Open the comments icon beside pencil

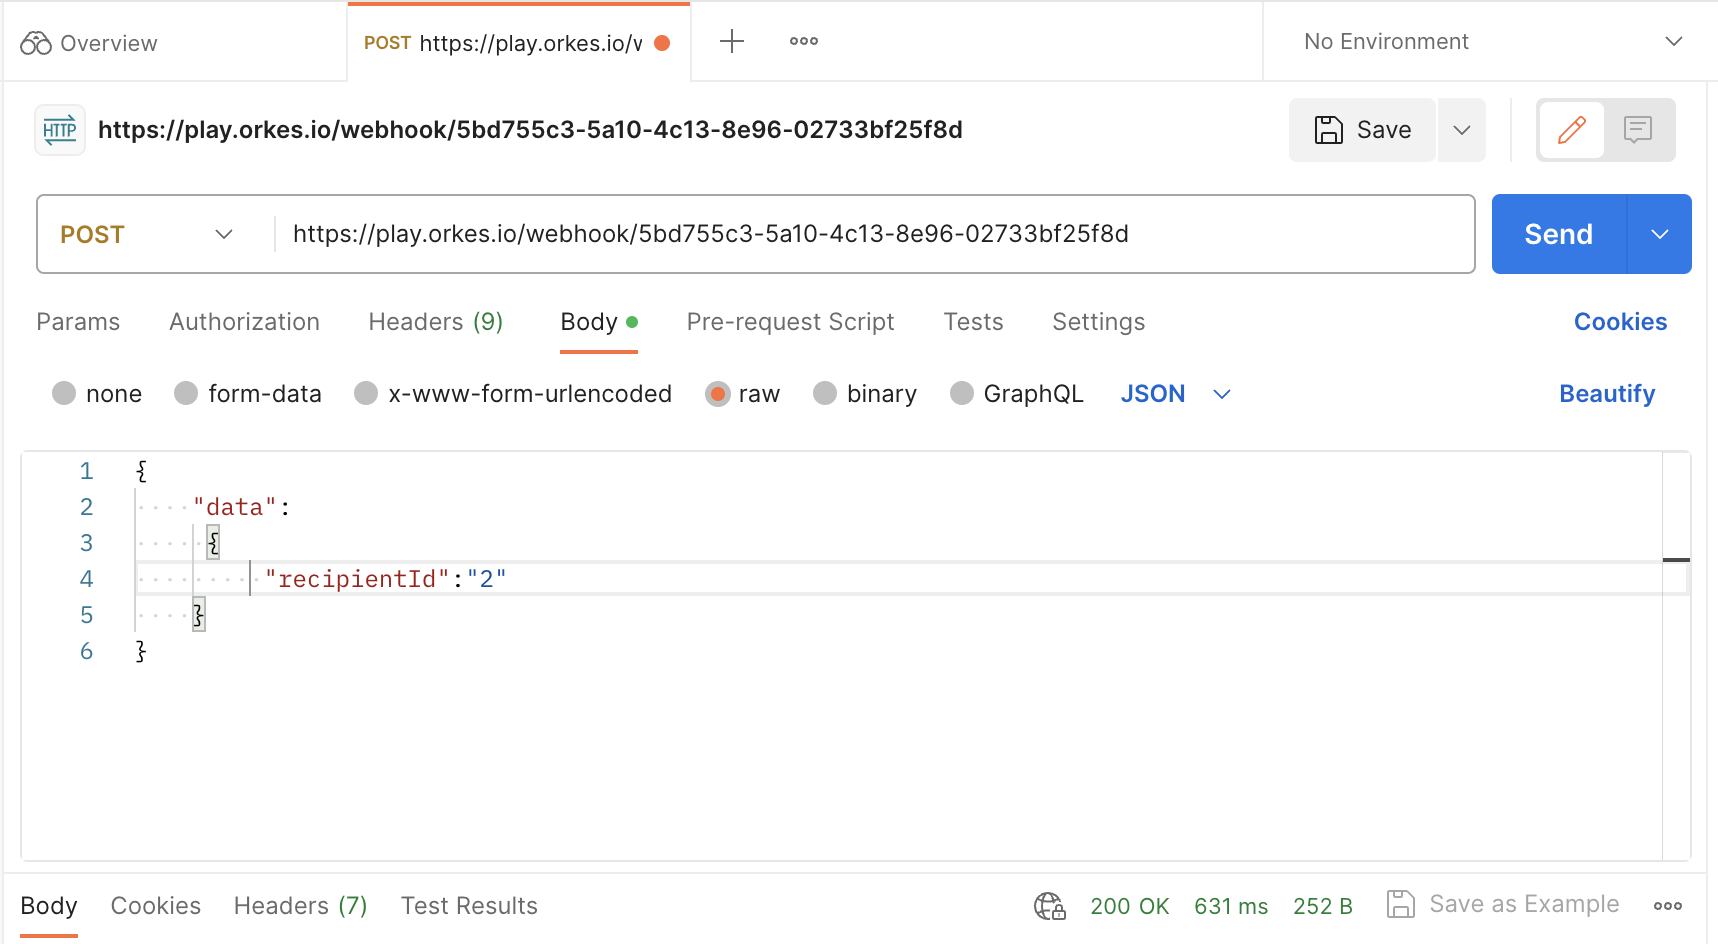click(1637, 130)
